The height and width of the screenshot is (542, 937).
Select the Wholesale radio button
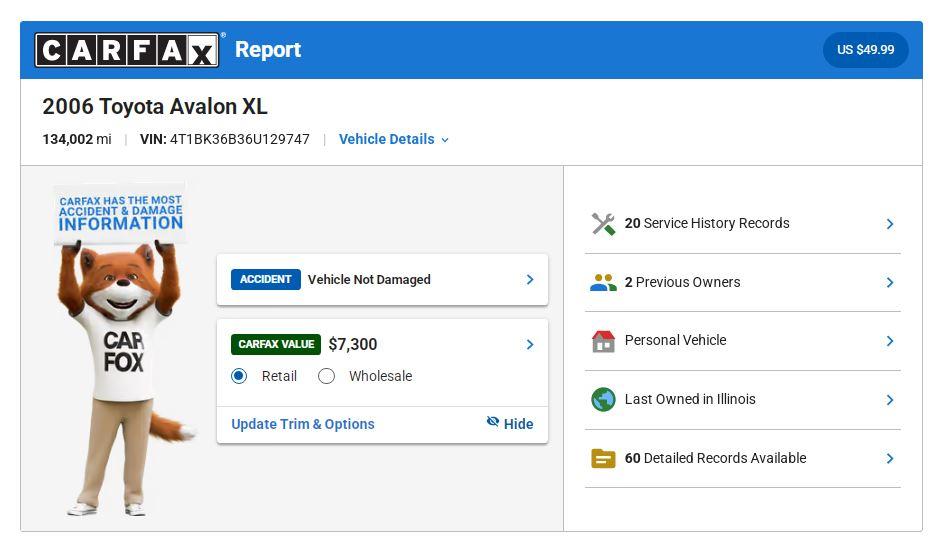pos(326,376)
